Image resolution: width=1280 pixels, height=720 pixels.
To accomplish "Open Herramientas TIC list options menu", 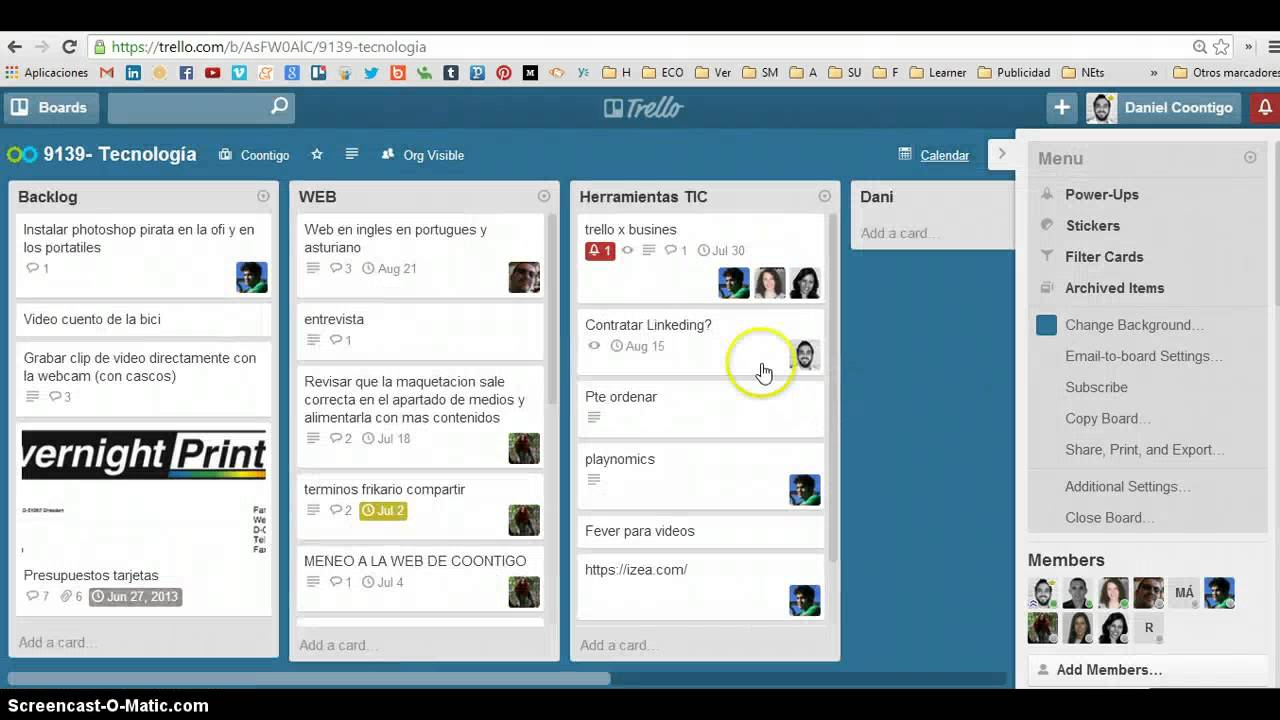I will coord(825,196).
